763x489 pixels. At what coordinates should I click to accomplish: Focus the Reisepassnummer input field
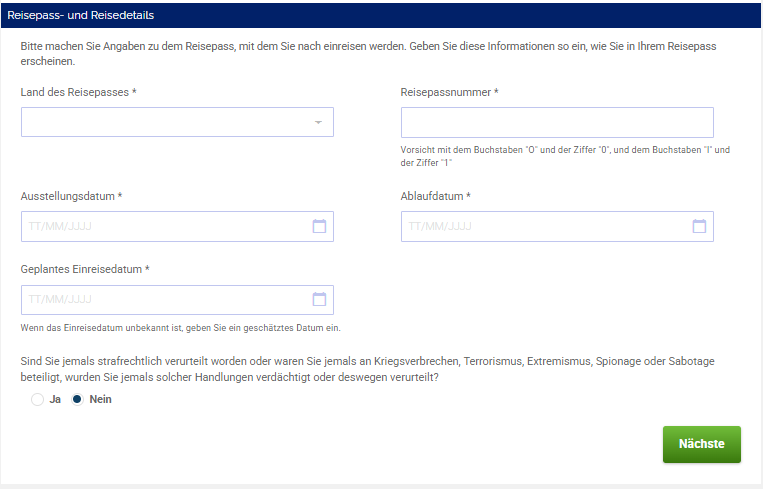[557, 123]
